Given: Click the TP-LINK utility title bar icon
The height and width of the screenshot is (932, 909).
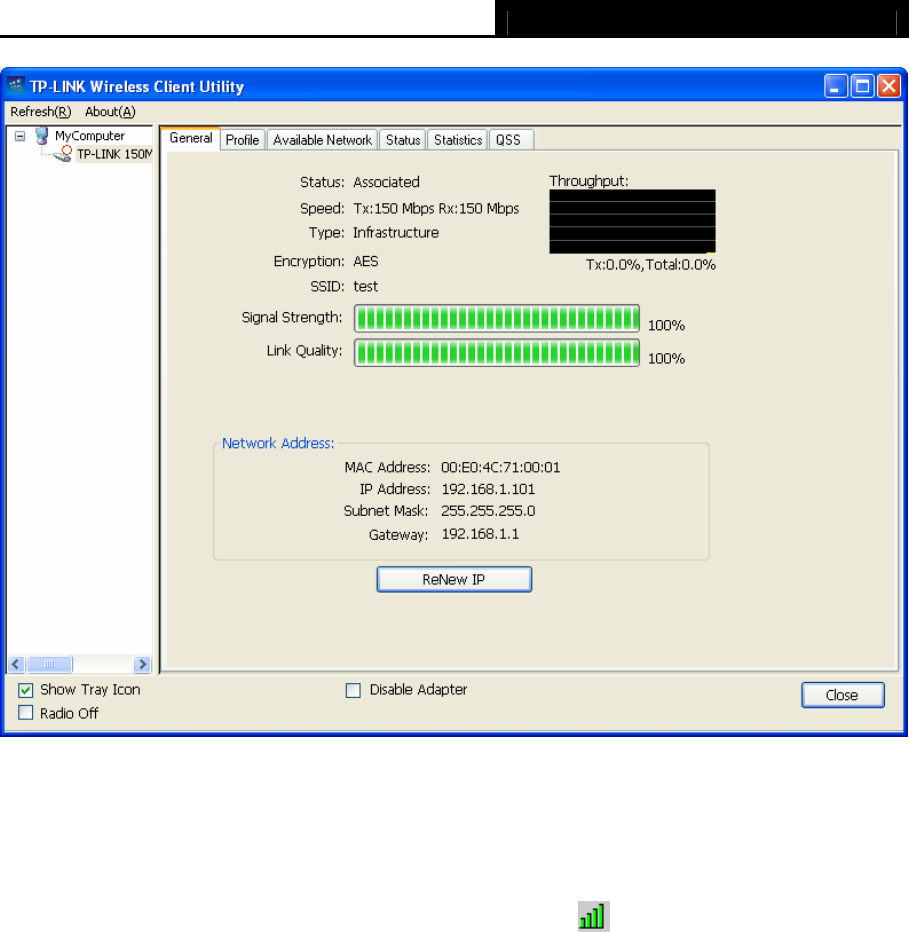Looking at the screenshot, I should pyautogui.click(x=16, y=86).
